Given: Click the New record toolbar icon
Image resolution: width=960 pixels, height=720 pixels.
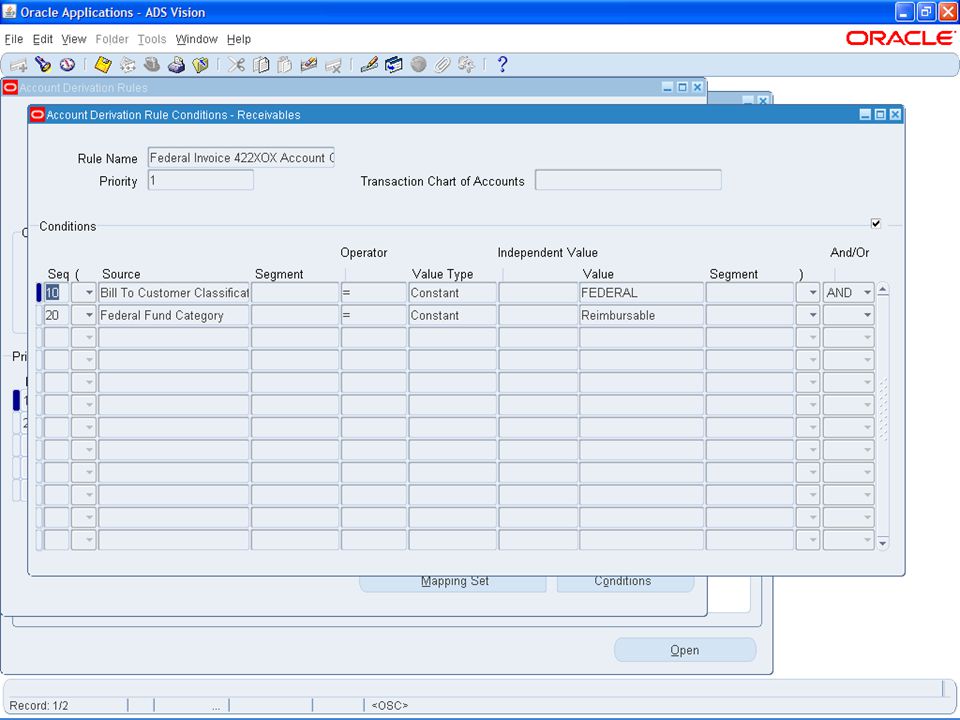Looking at the screenshot, I should click(18, 64).
